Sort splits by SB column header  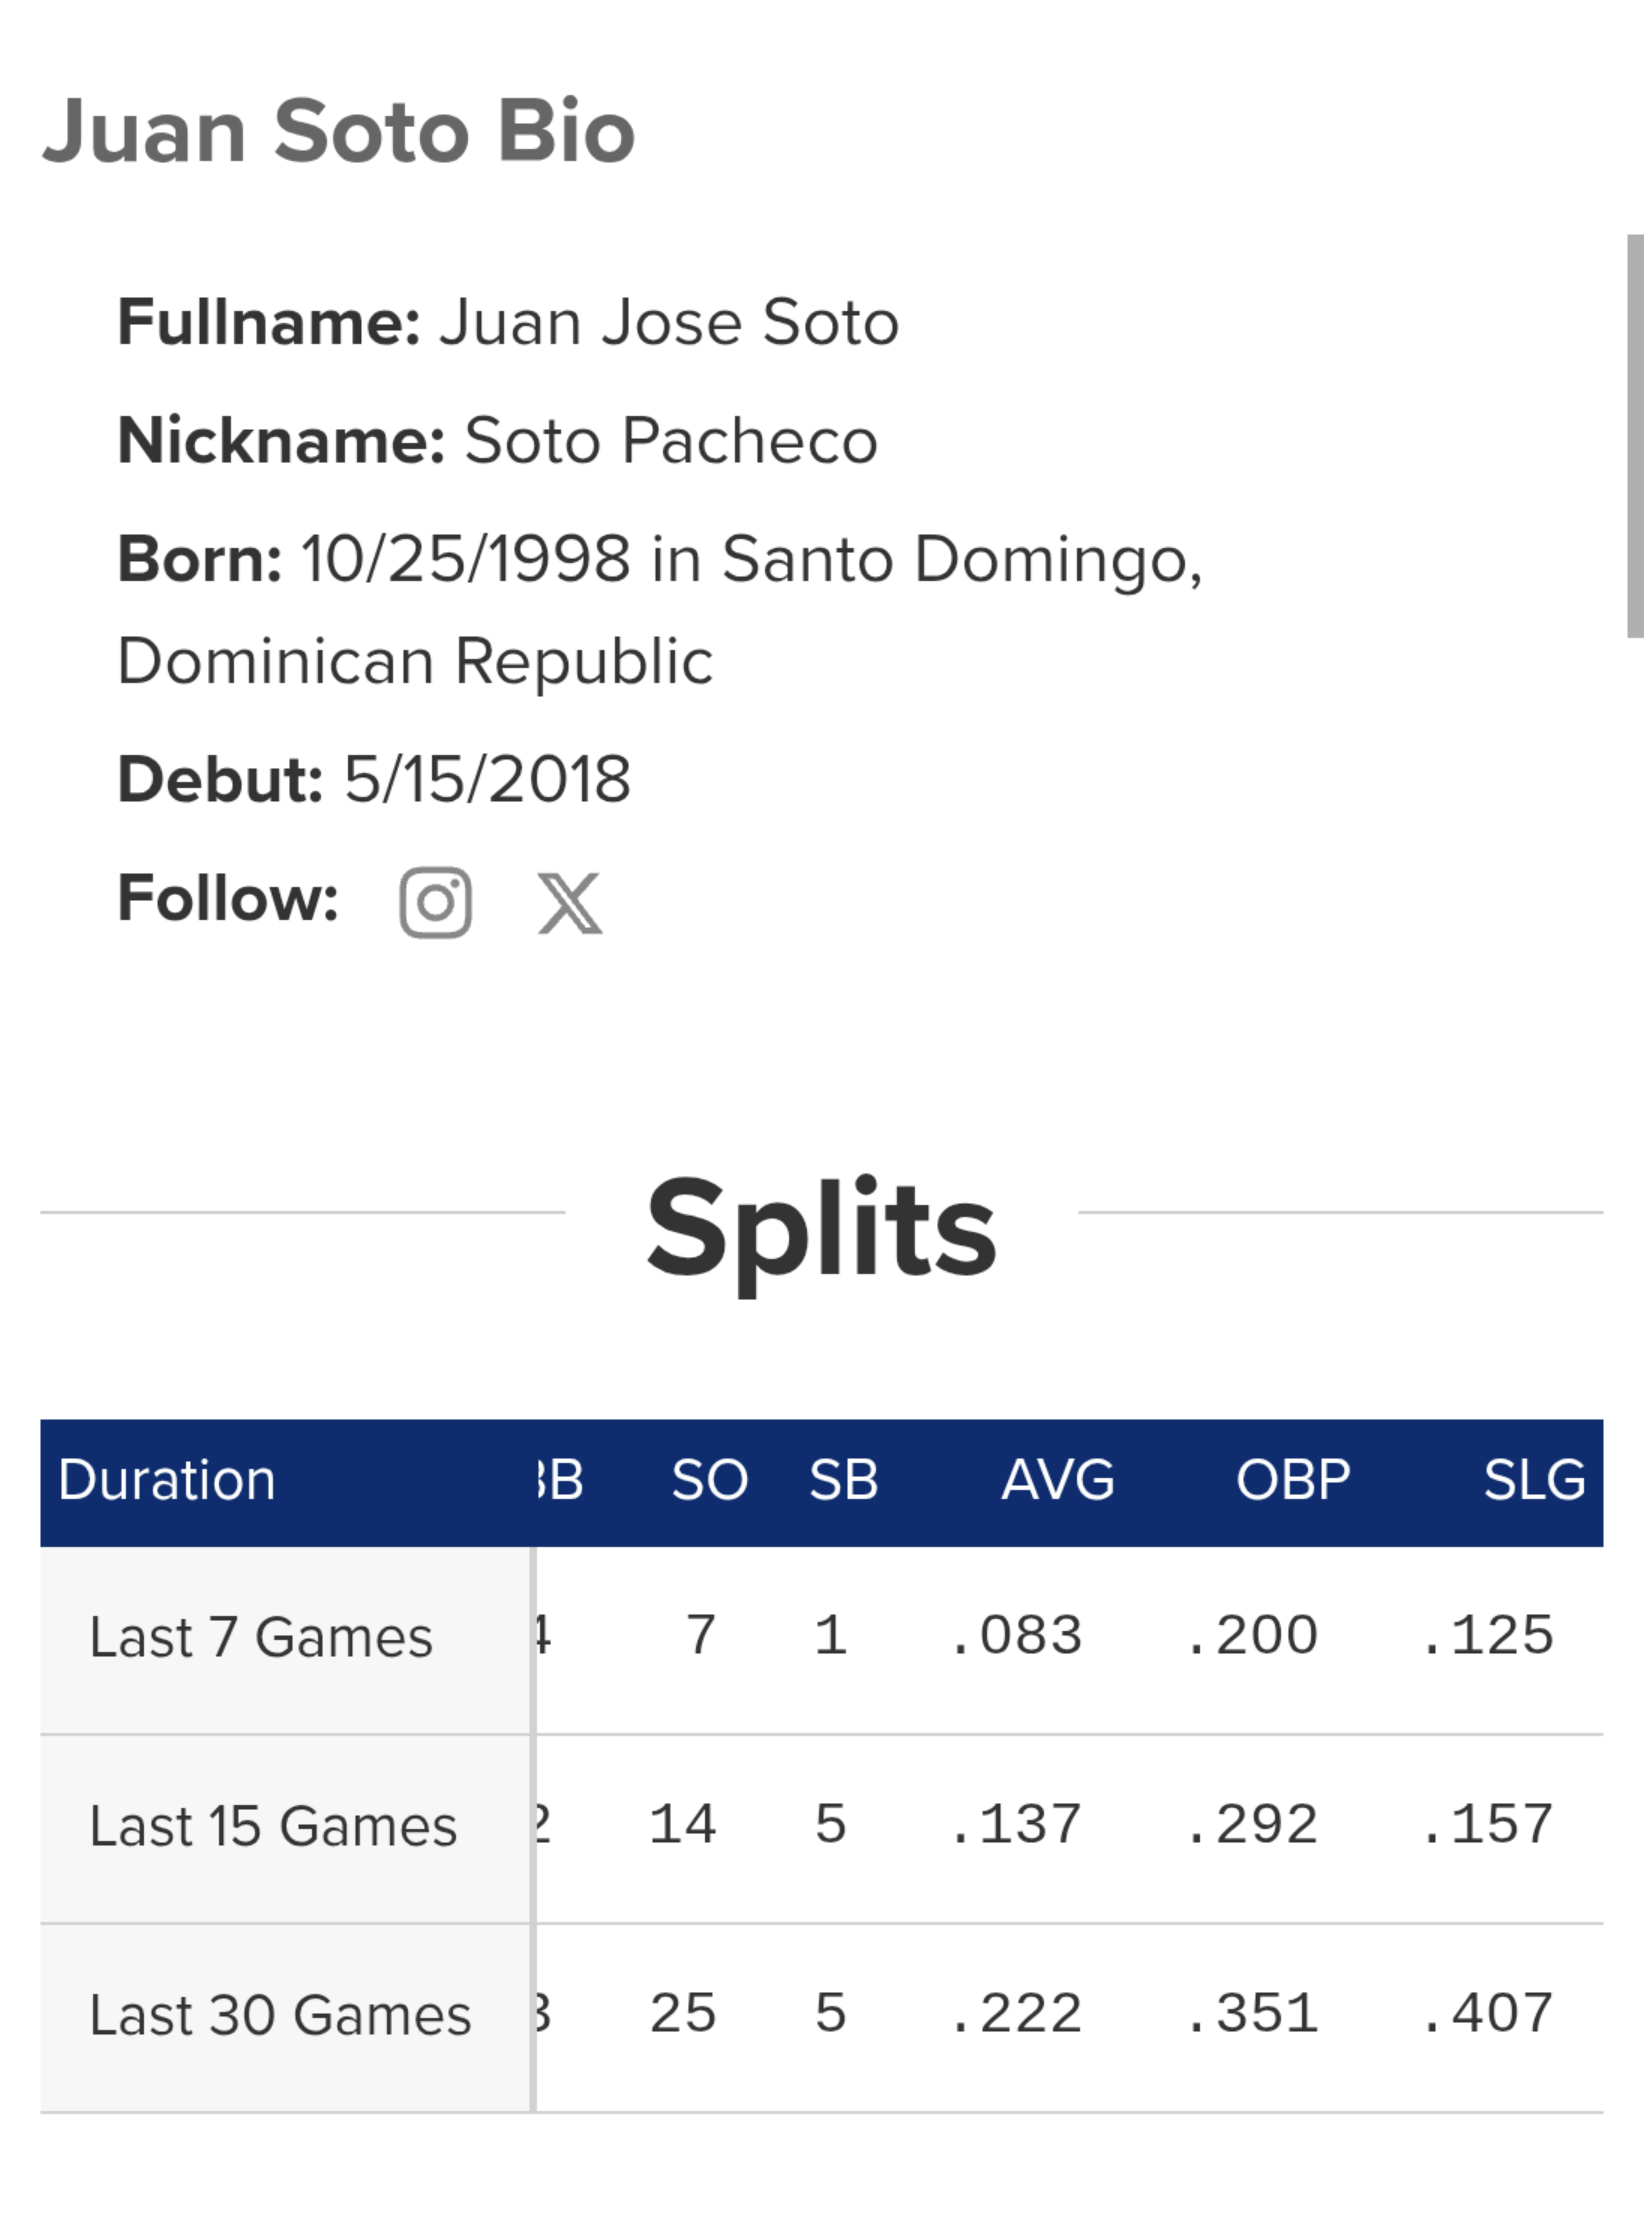pos(843,1480)
